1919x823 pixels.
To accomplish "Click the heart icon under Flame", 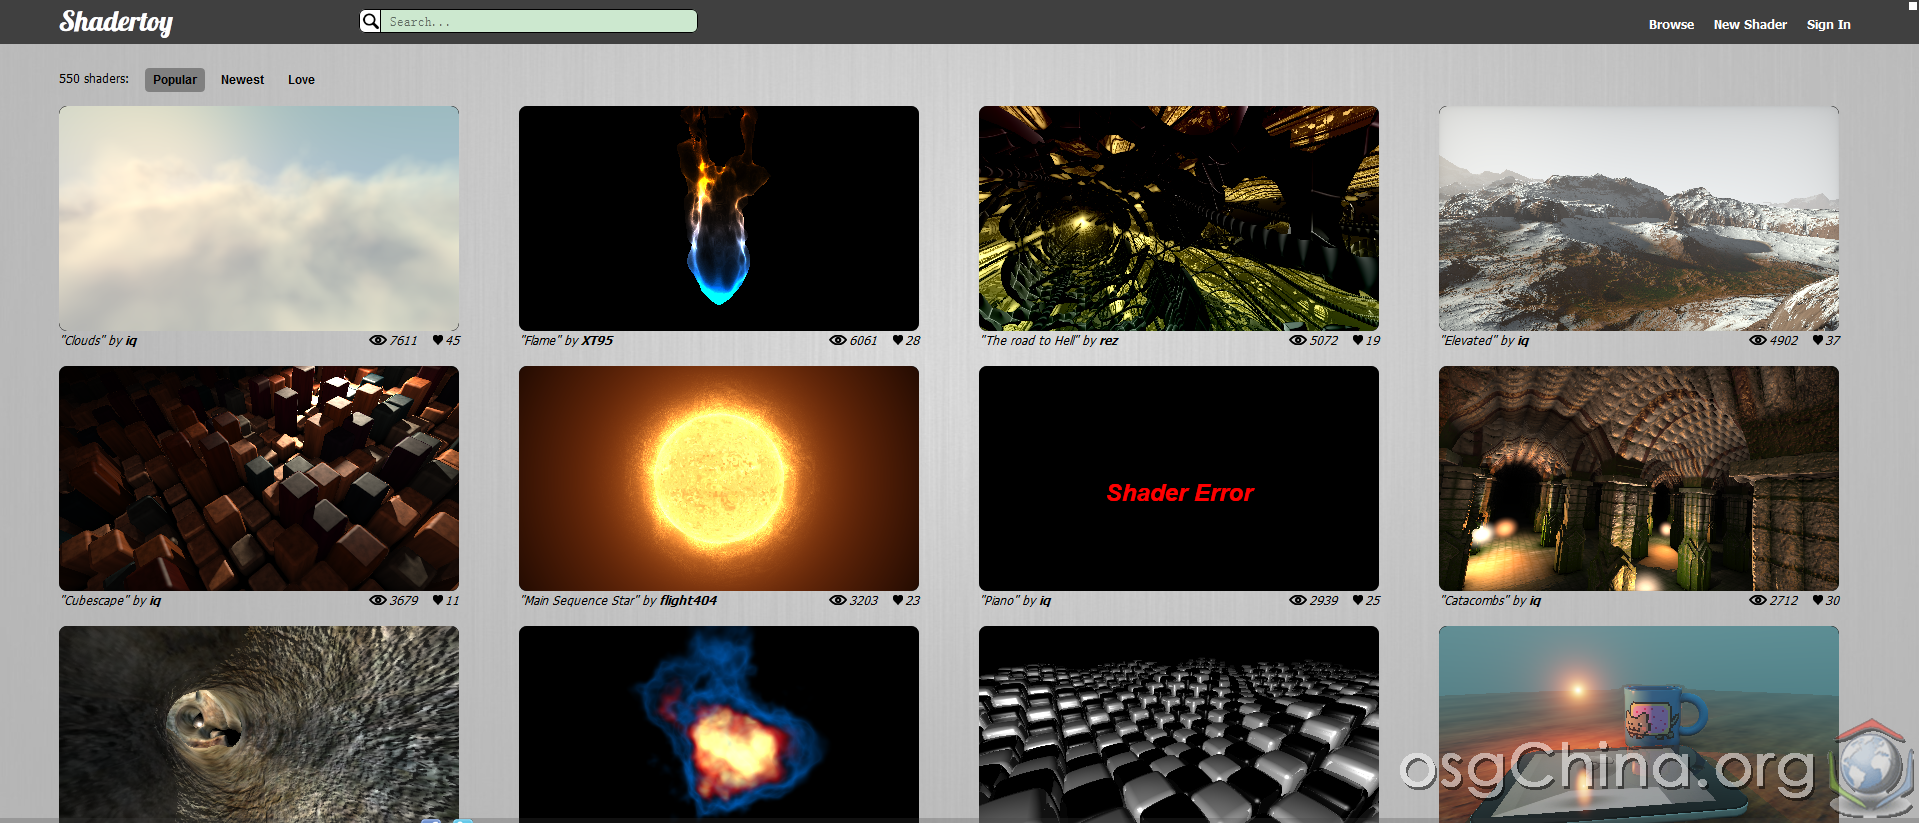I will coord(898,340).
